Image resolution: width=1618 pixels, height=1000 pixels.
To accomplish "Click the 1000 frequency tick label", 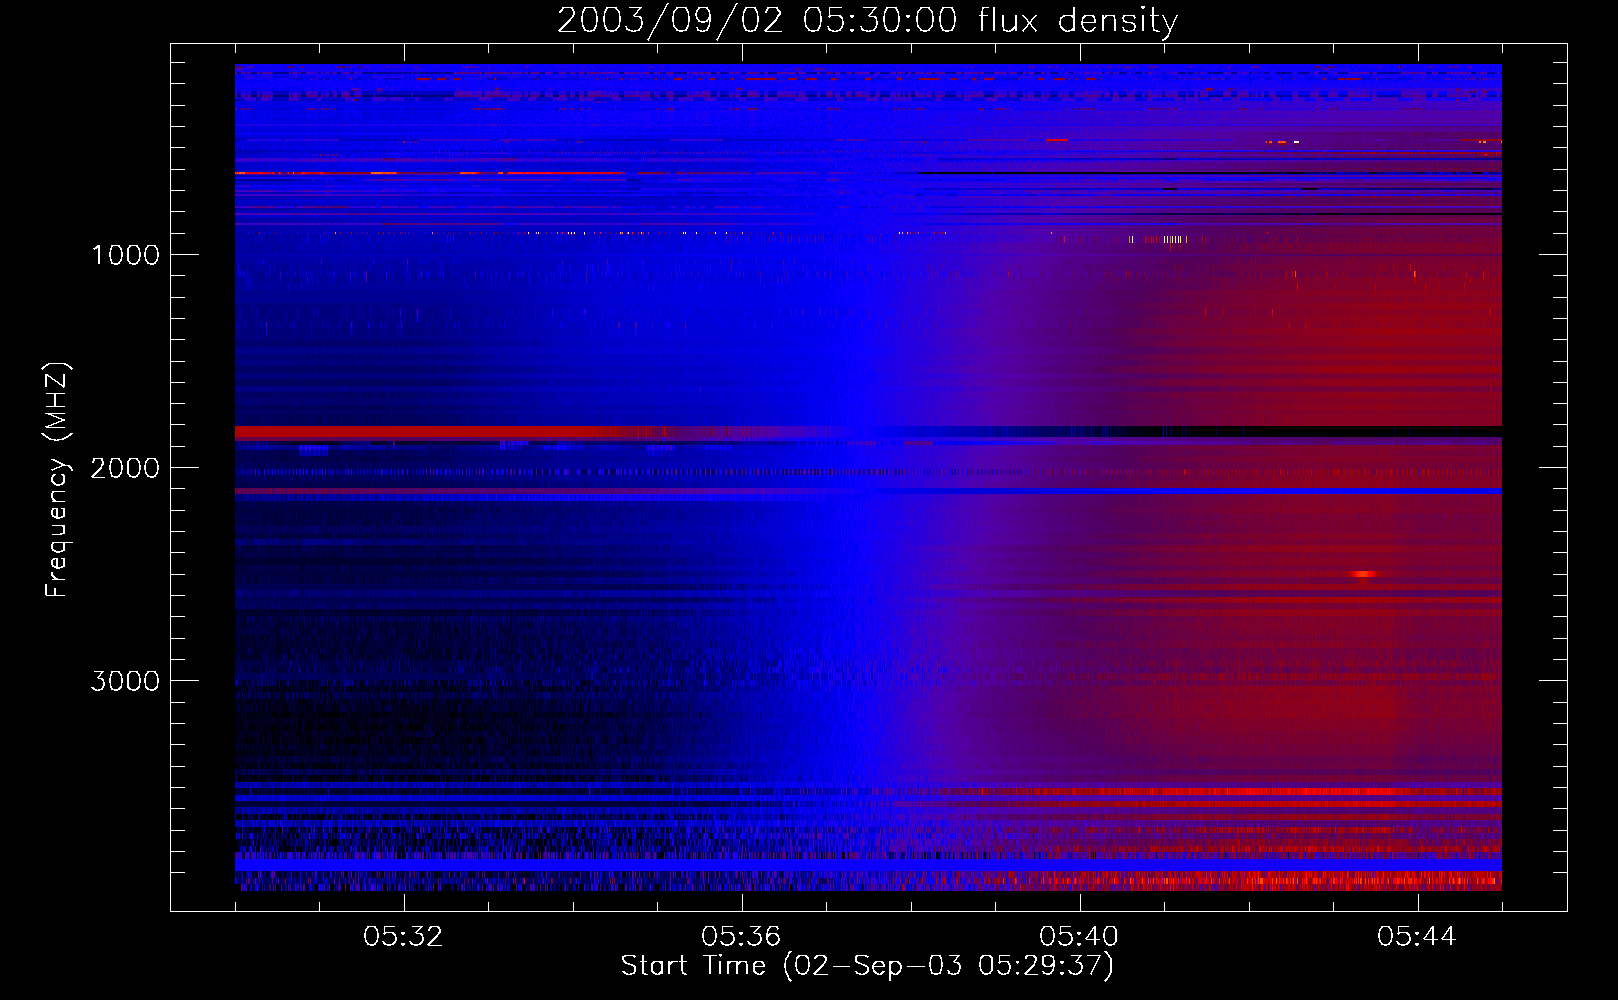I will (125, 255).
